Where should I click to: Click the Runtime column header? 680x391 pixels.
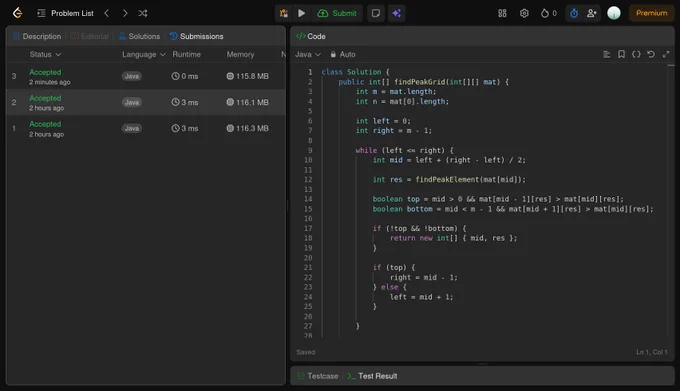(x=186, y=54)
